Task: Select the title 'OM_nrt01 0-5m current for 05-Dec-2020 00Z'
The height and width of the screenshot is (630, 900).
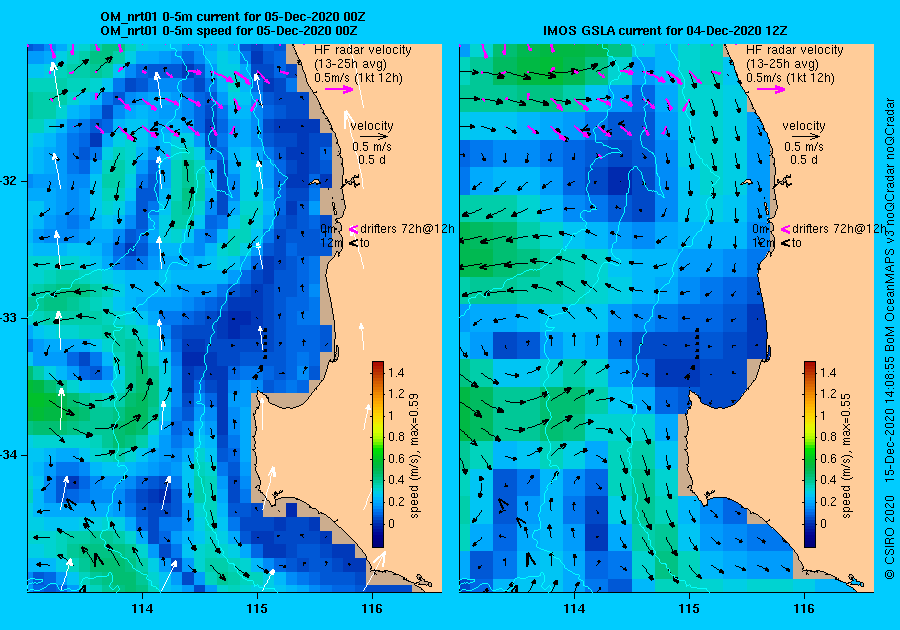Action: (233, 17)
